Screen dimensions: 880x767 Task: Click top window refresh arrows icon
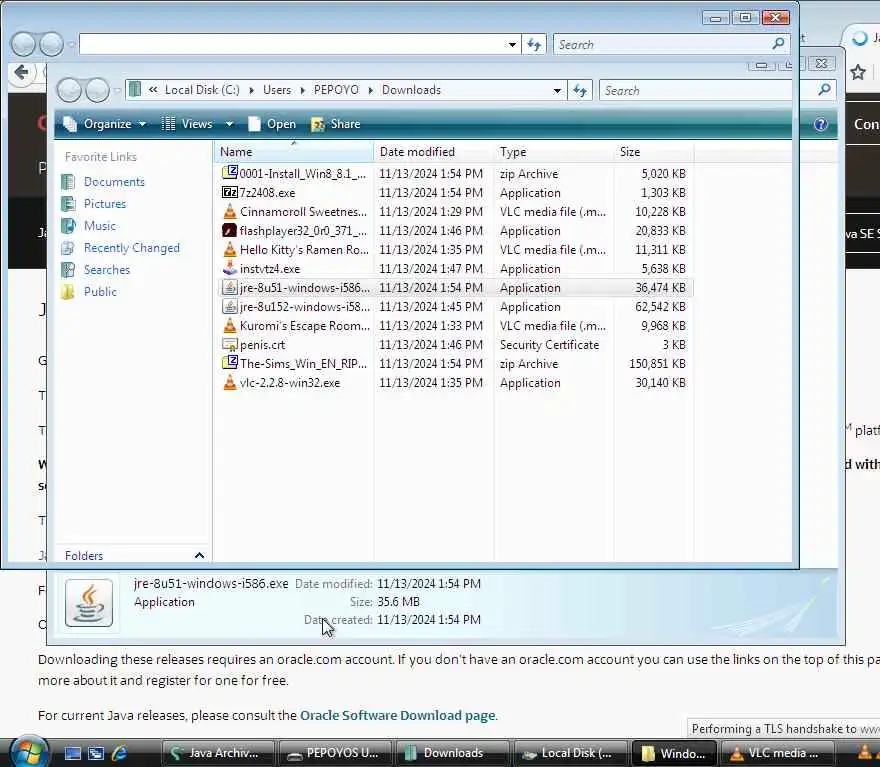tap(534, 44)
